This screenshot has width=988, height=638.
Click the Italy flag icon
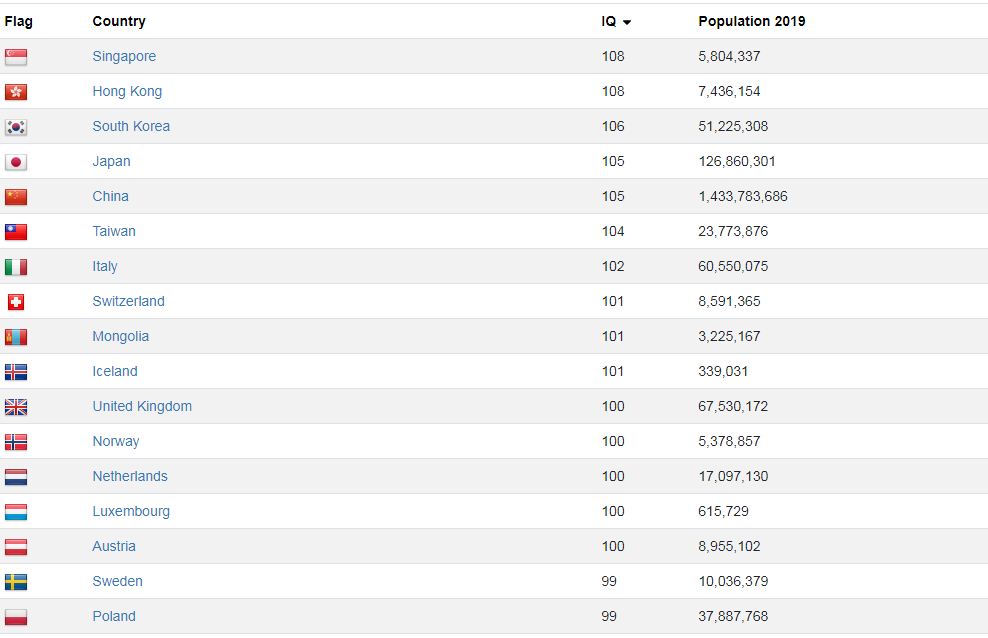[x=16, y=267]
